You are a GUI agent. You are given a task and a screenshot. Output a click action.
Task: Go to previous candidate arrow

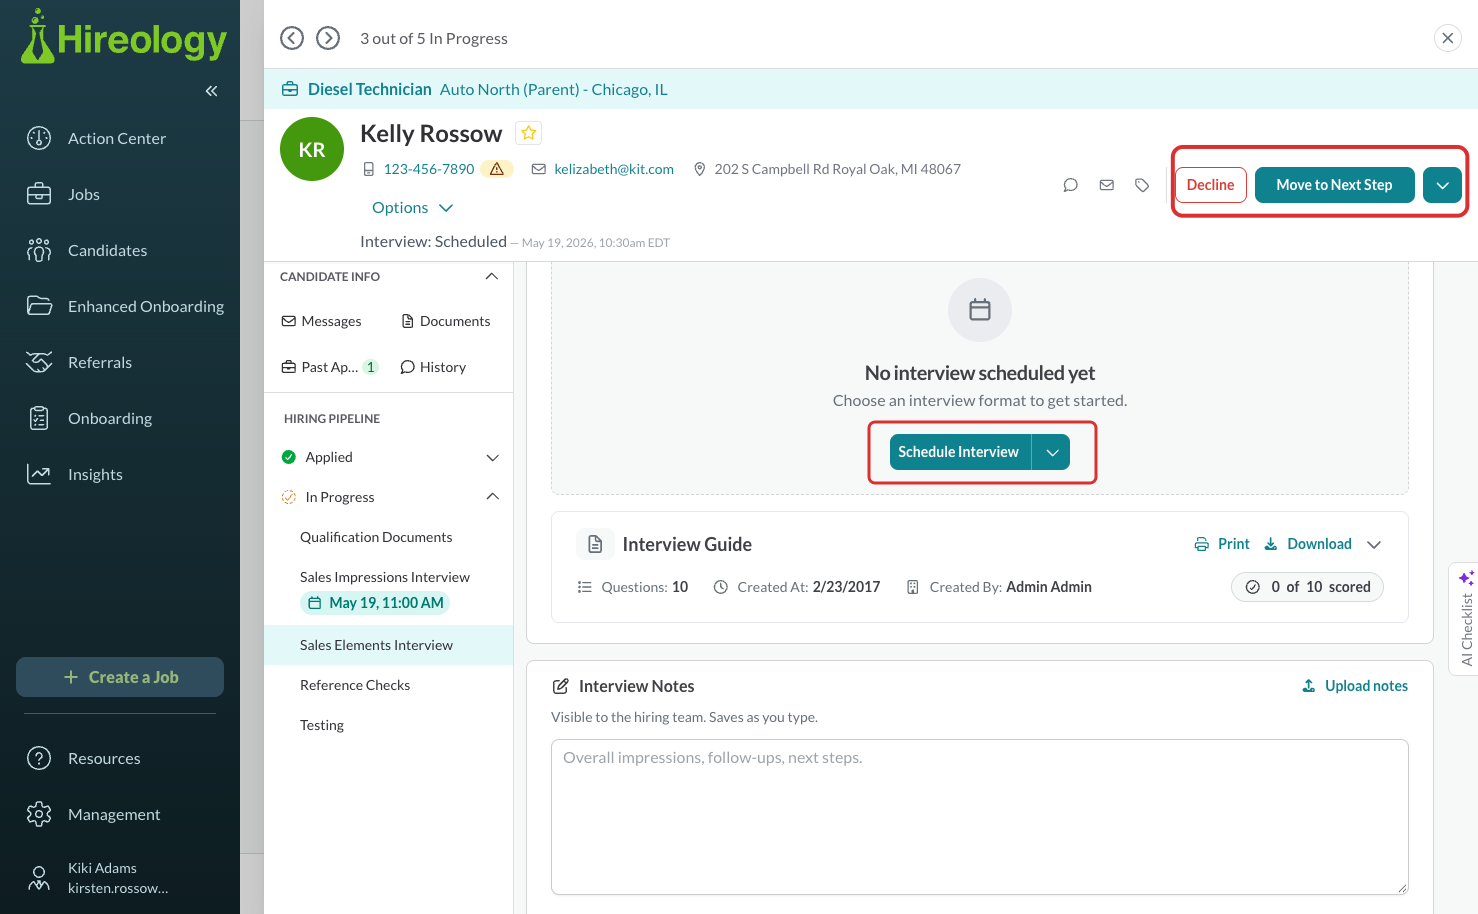tap(292, 38)
